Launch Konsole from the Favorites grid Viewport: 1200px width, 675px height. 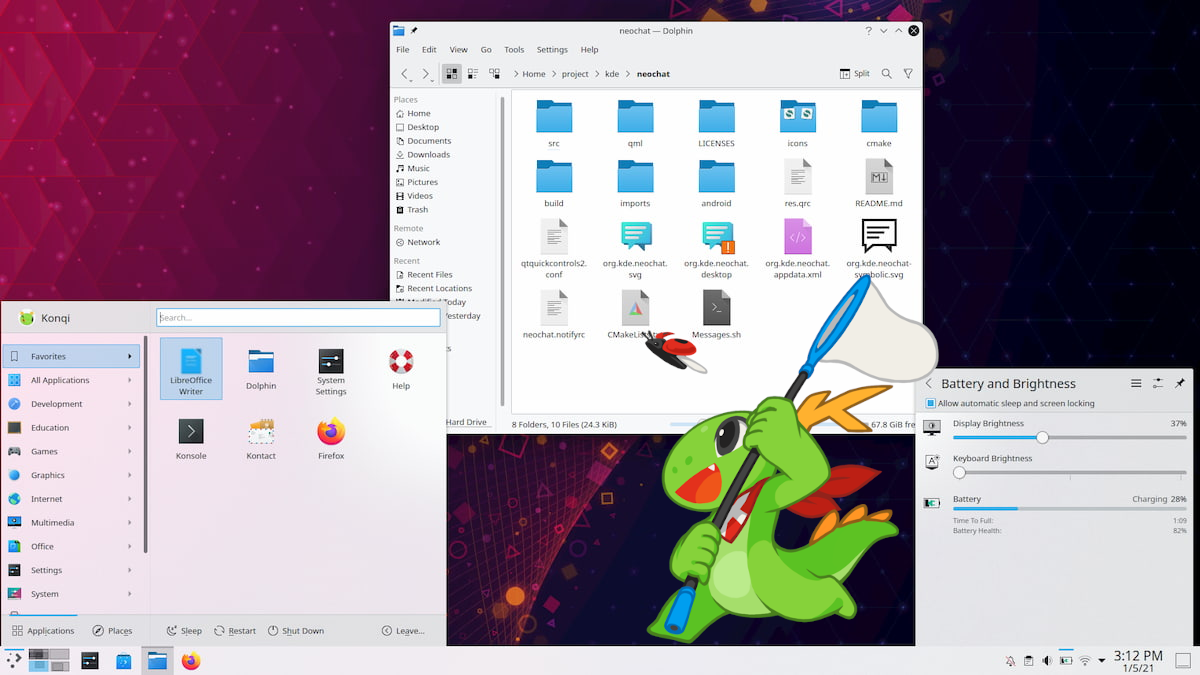tap(191, 438)
